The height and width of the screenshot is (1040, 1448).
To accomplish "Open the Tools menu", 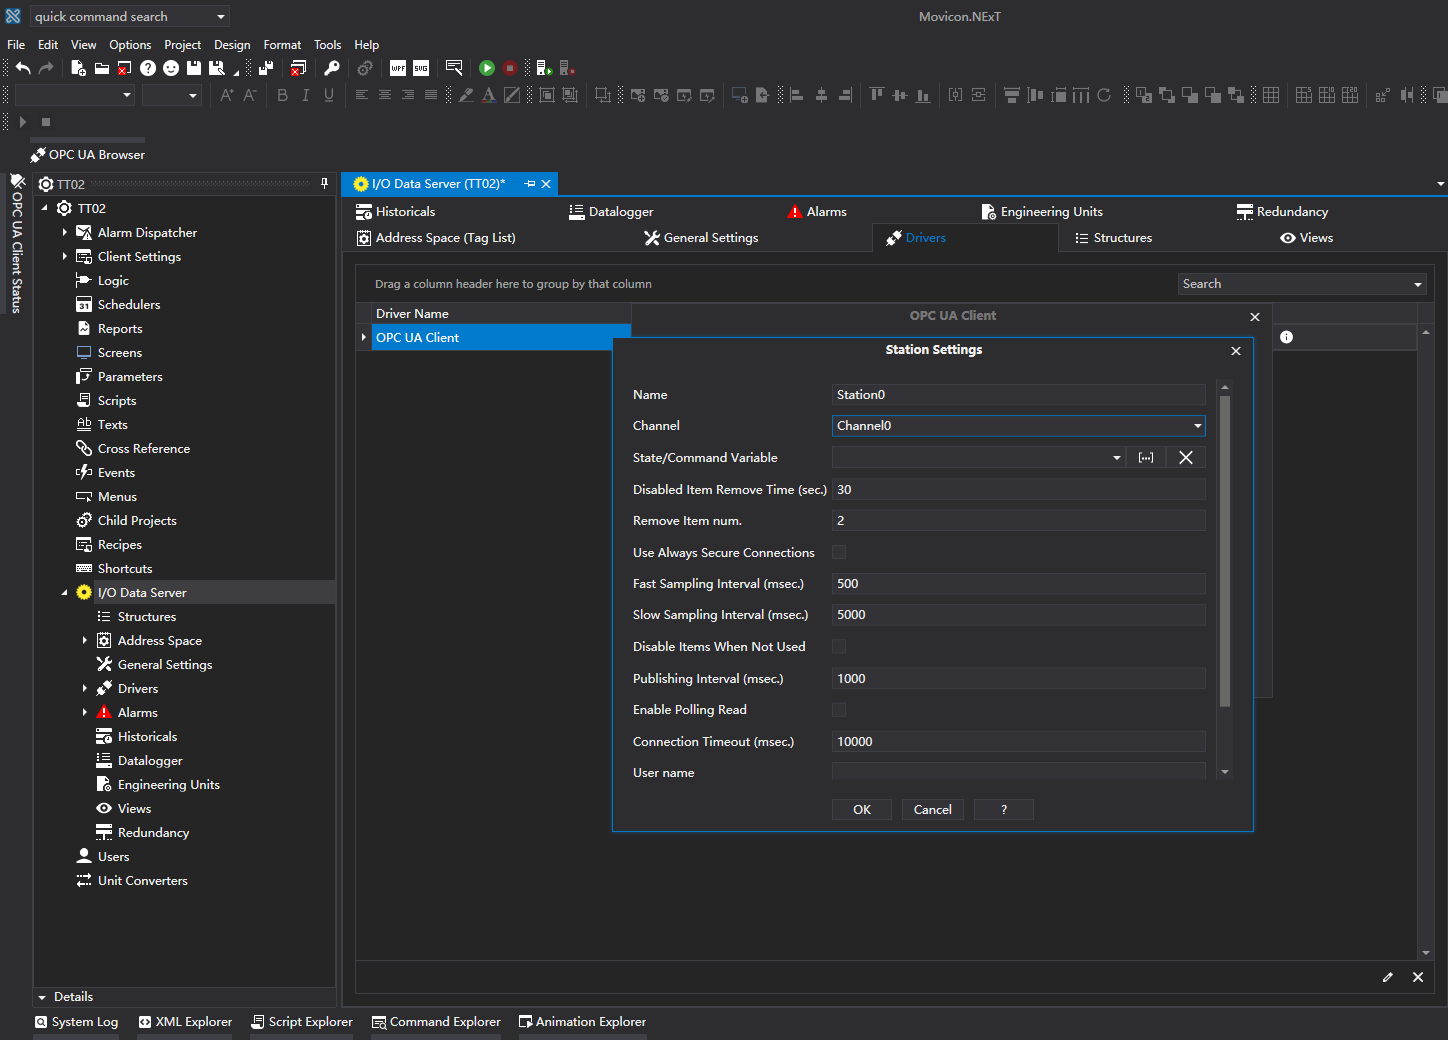I will pyautogui.click(x=327, y=44).
